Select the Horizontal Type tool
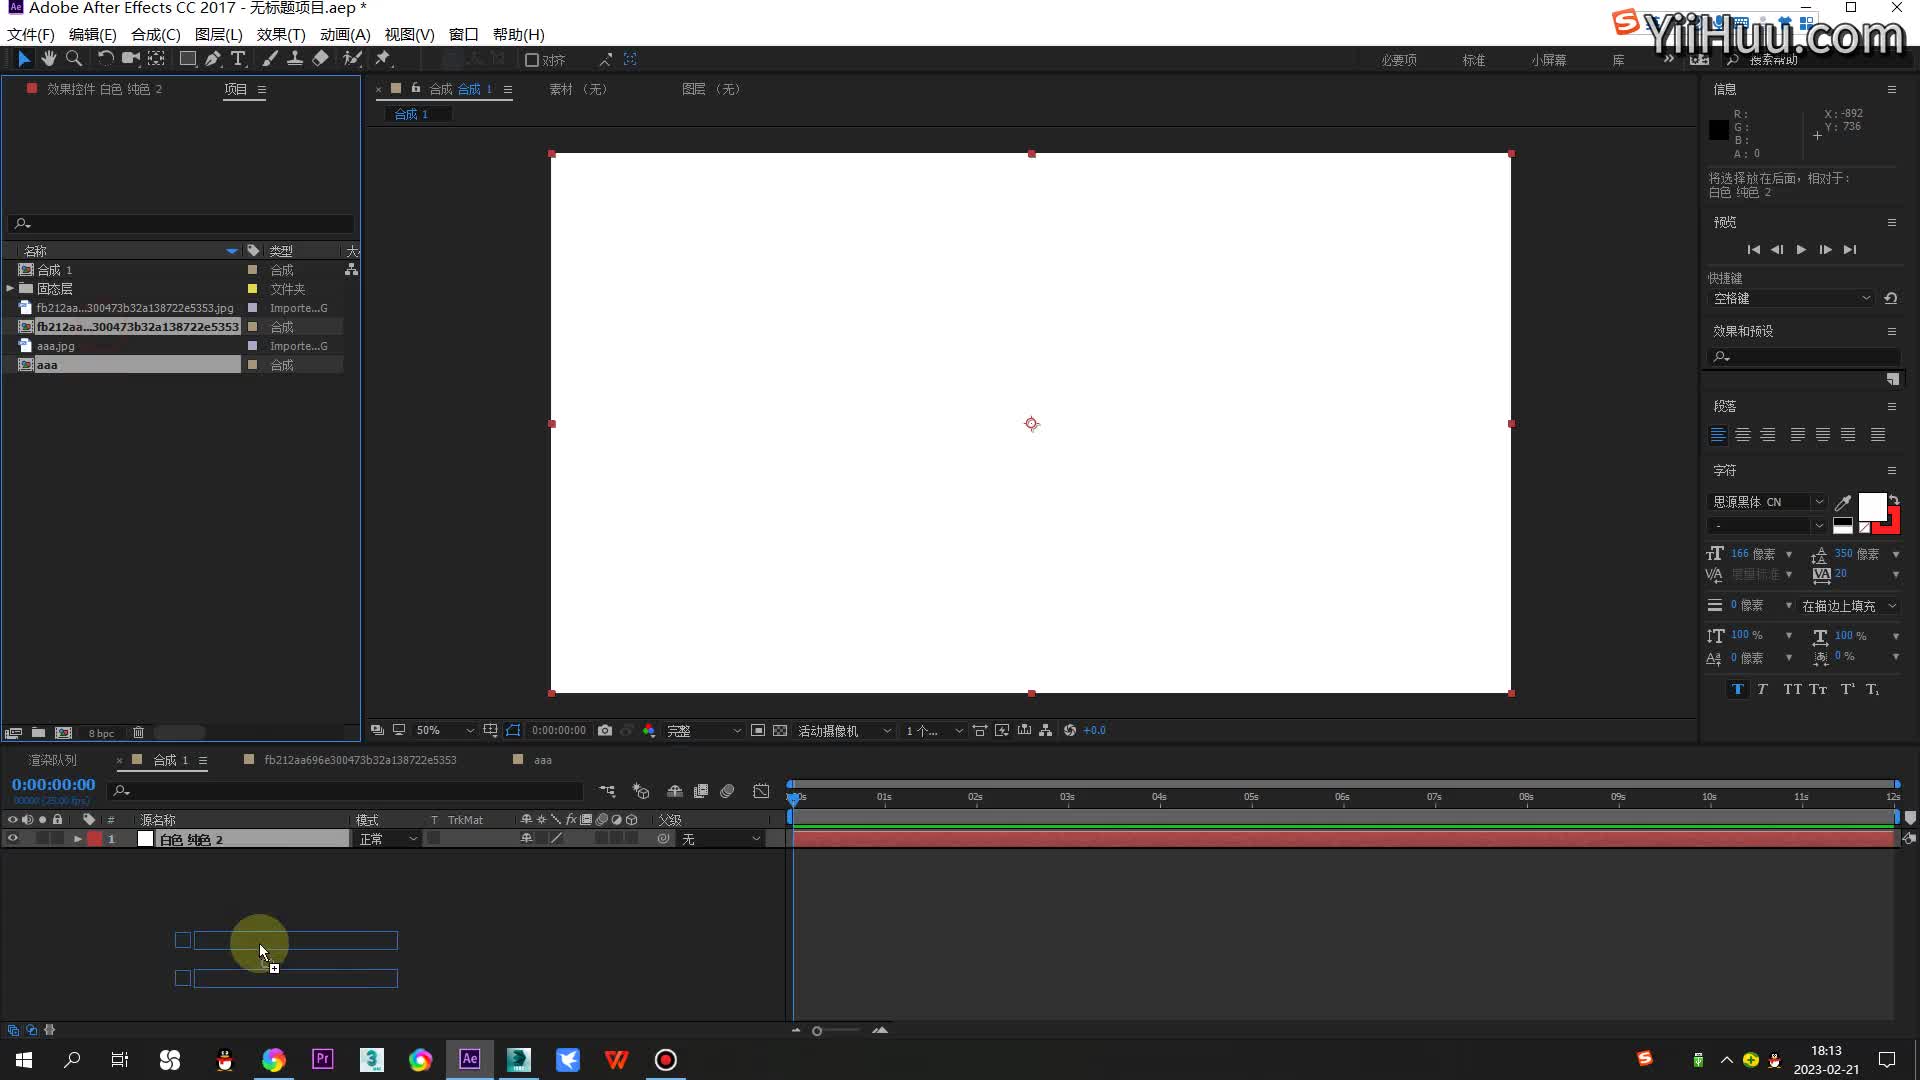 (238, 59)
